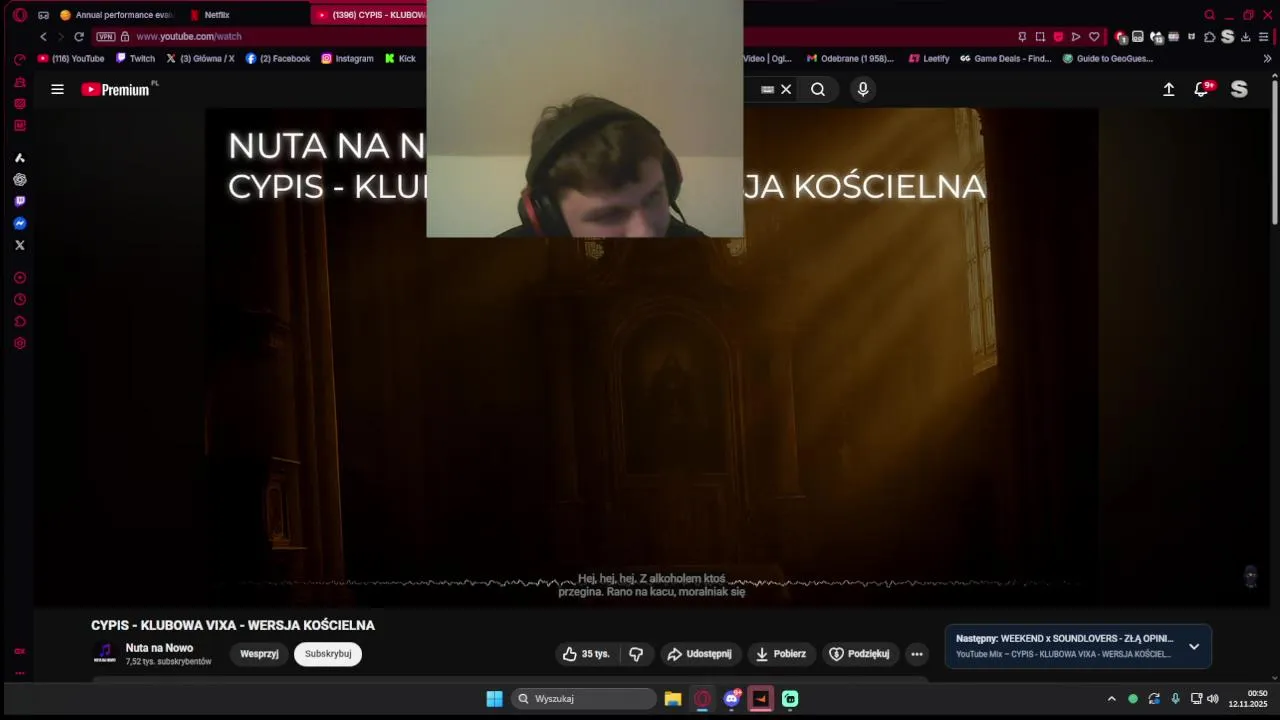The height and width of the screenshot is (720, 1280).
Task: Open the Główna / X bookmark
Action: [200, 59]
